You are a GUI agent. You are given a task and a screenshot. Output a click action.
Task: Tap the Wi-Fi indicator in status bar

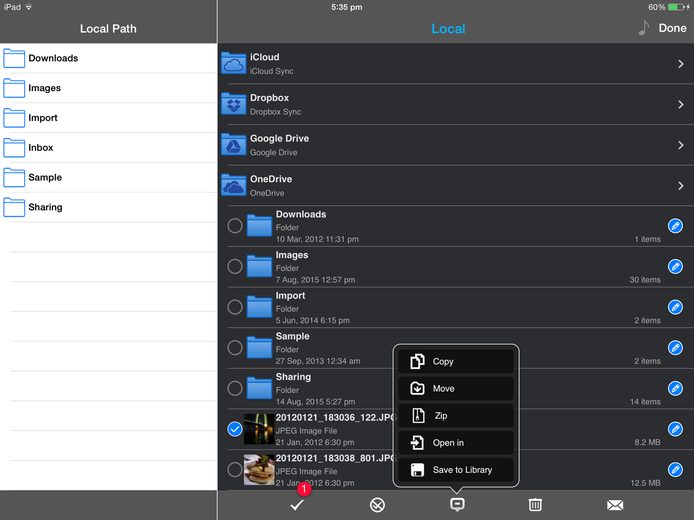(29, 7)
